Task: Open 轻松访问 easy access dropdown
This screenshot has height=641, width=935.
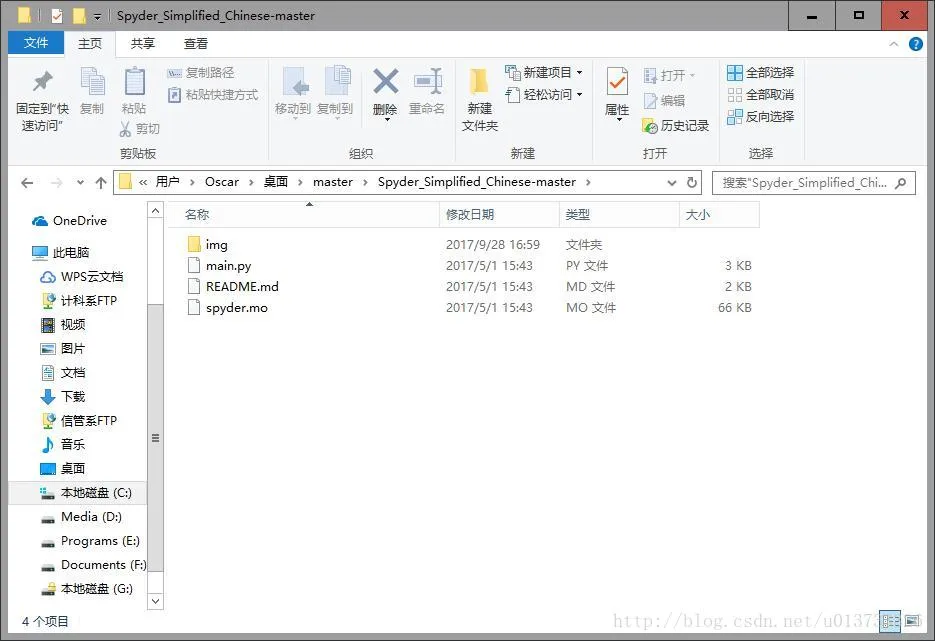Action: [x=544, y=95]
